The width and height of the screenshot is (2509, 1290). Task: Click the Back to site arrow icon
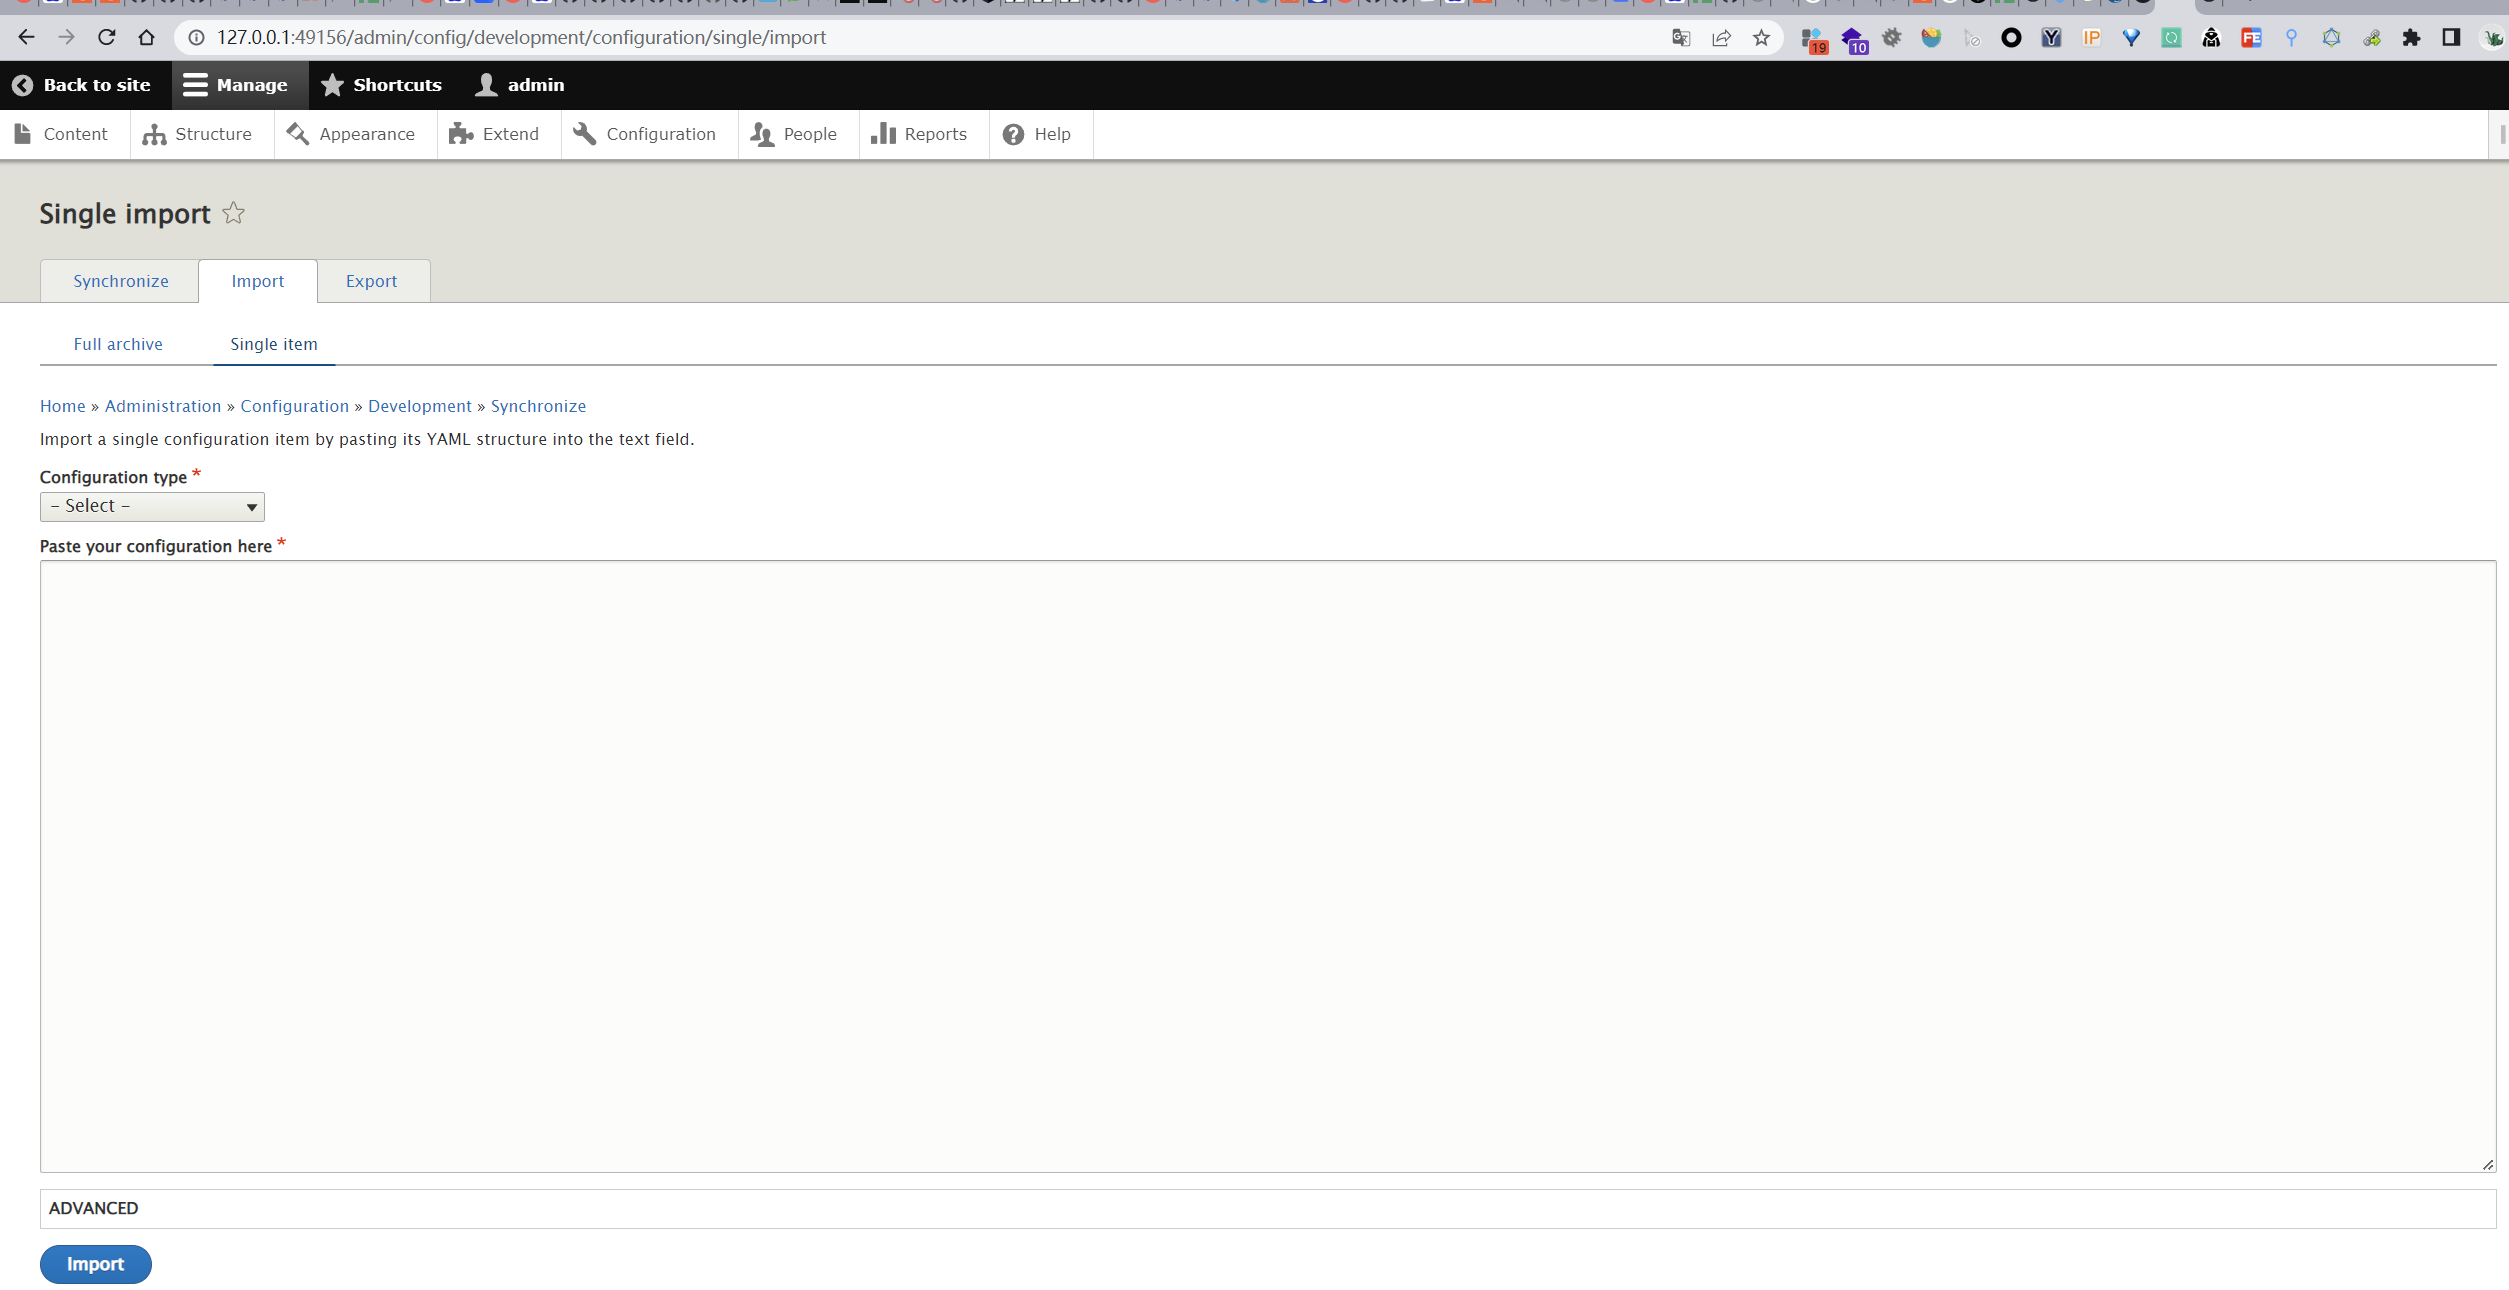click(22, 85)
